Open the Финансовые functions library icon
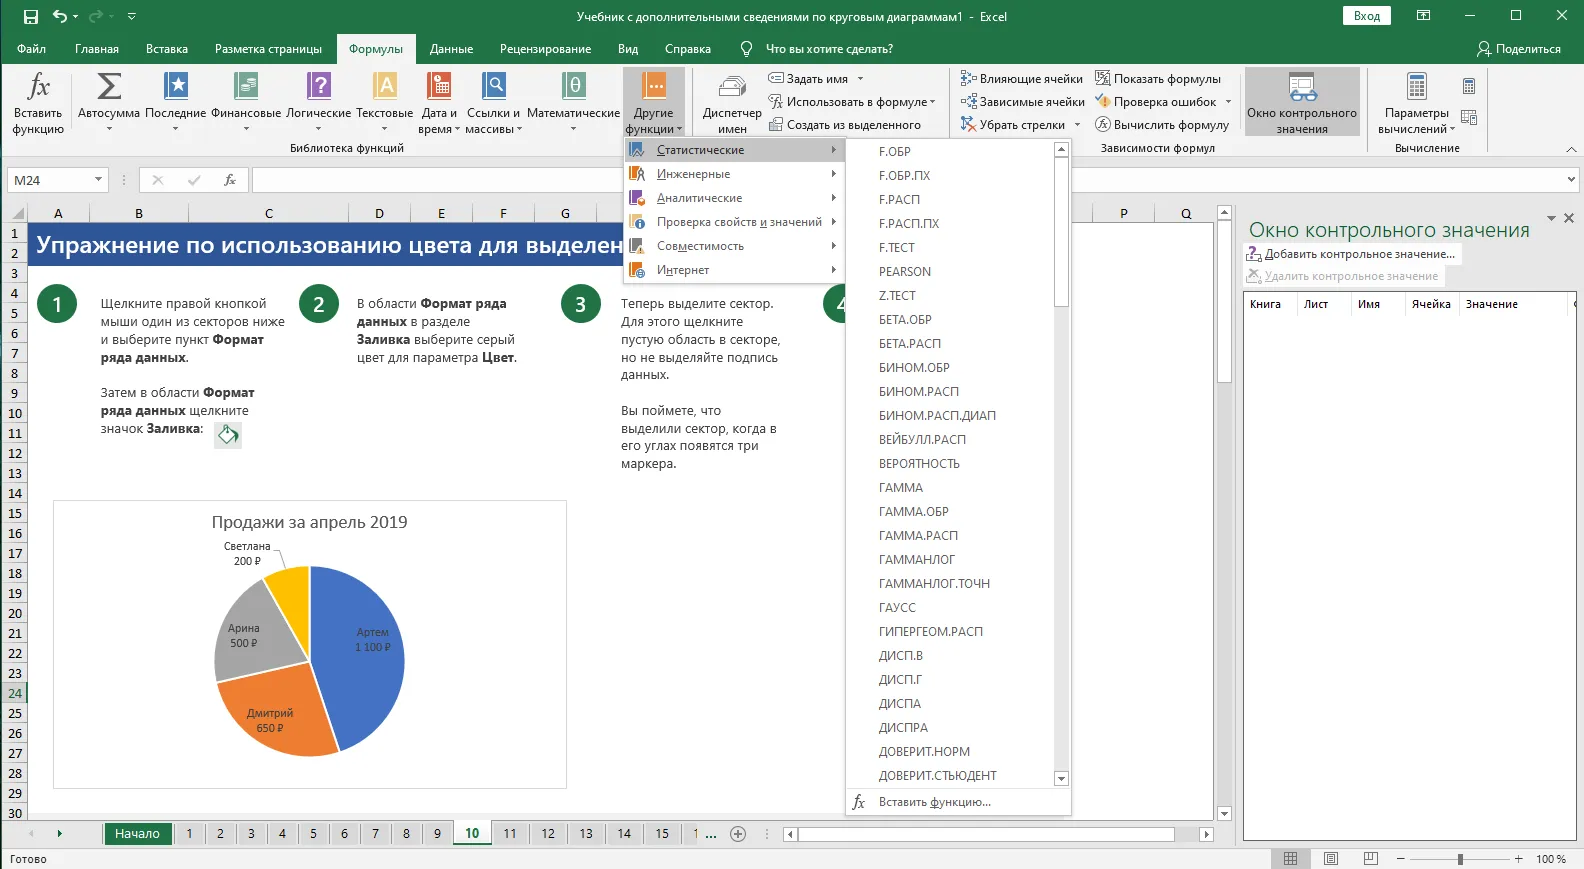The height and width of the screenshot is (869, 1584). pyautogui.click(x=246, y=88)
